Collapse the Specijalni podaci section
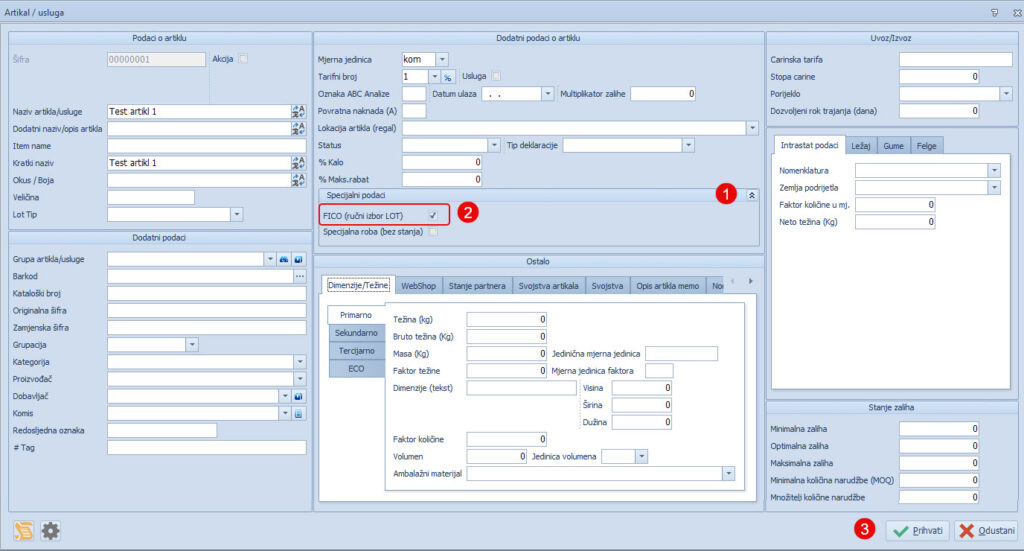This screenshot has height=551, width=1024. click(751, 196)
